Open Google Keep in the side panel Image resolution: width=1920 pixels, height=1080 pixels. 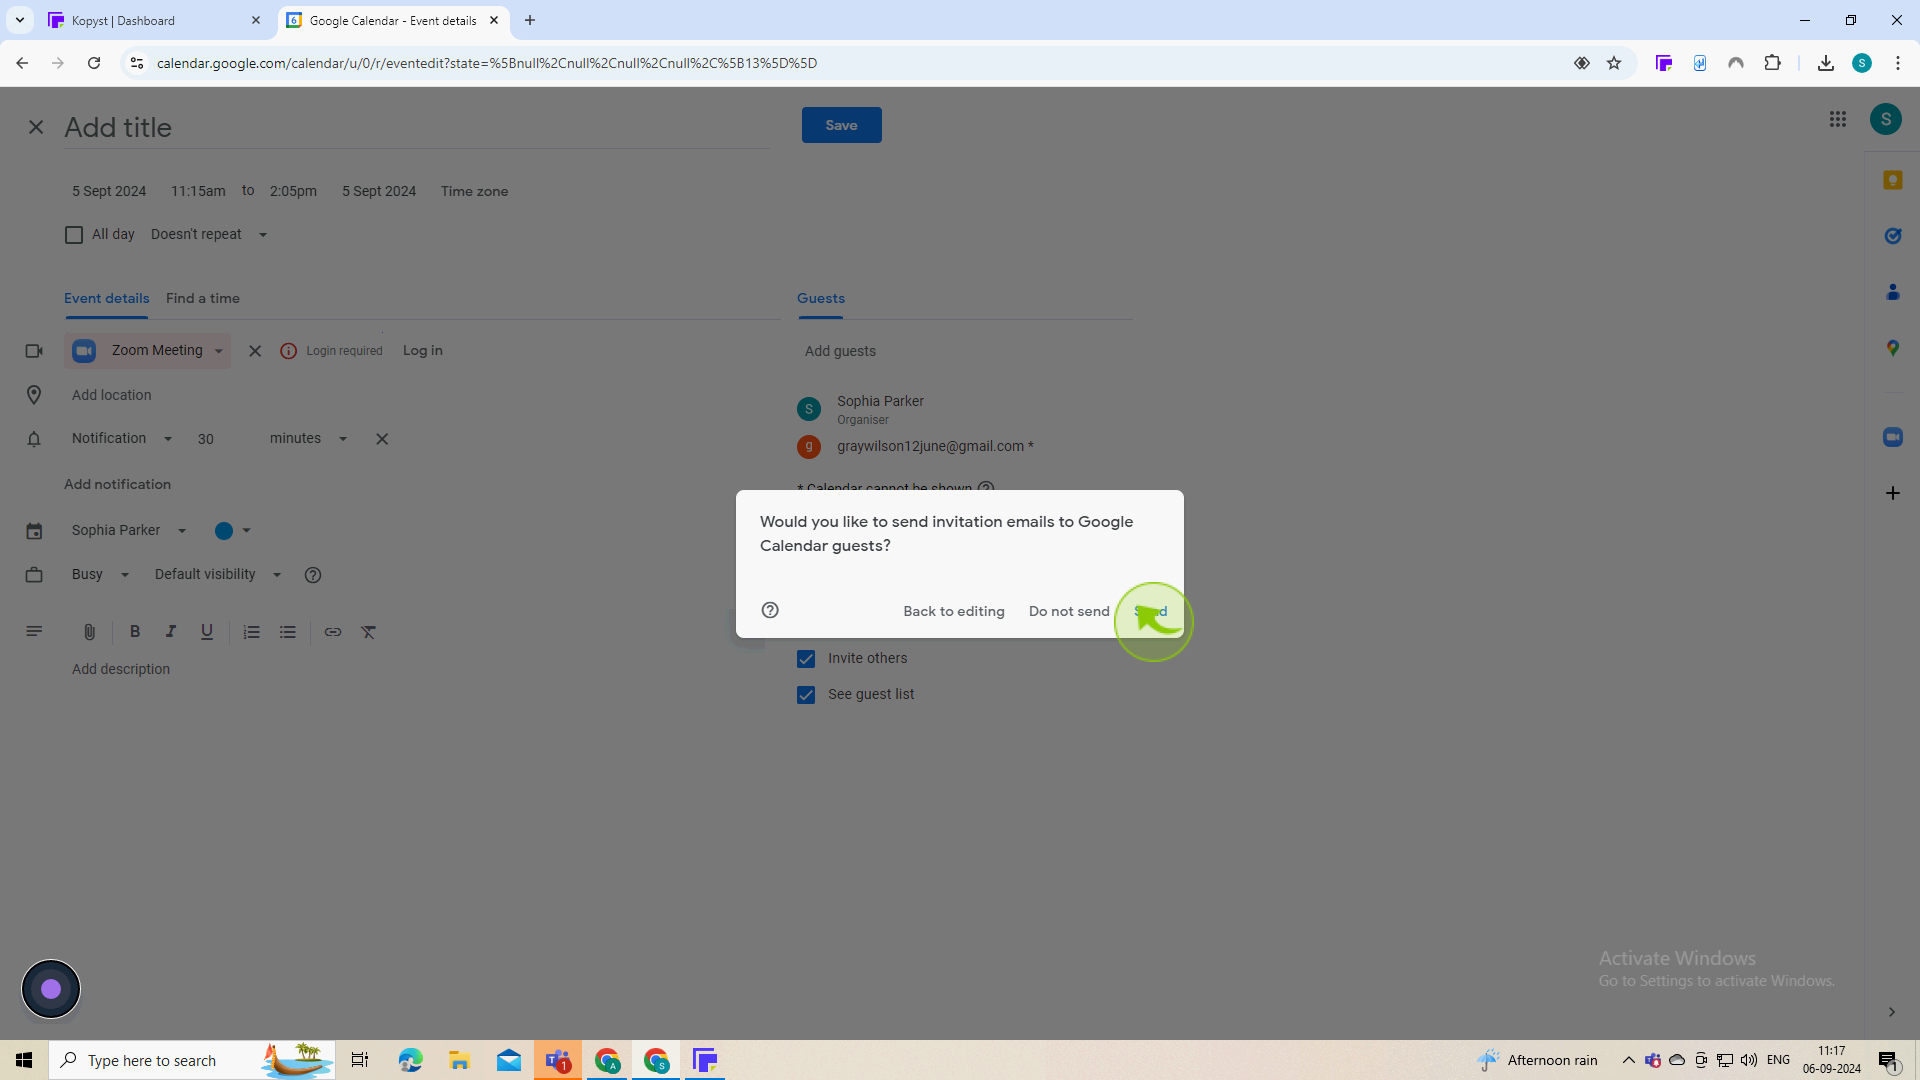1892,180
